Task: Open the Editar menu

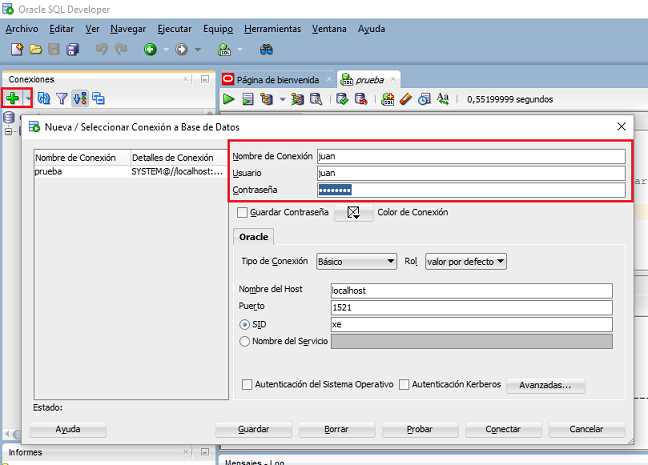Action: click(x=62, y=29)
